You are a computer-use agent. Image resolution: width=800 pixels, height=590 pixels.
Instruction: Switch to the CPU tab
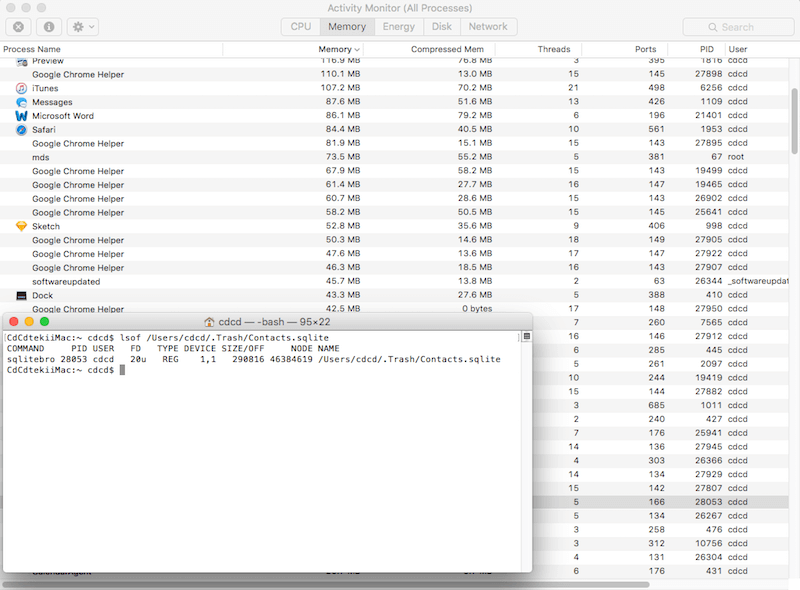pos(301,27)
